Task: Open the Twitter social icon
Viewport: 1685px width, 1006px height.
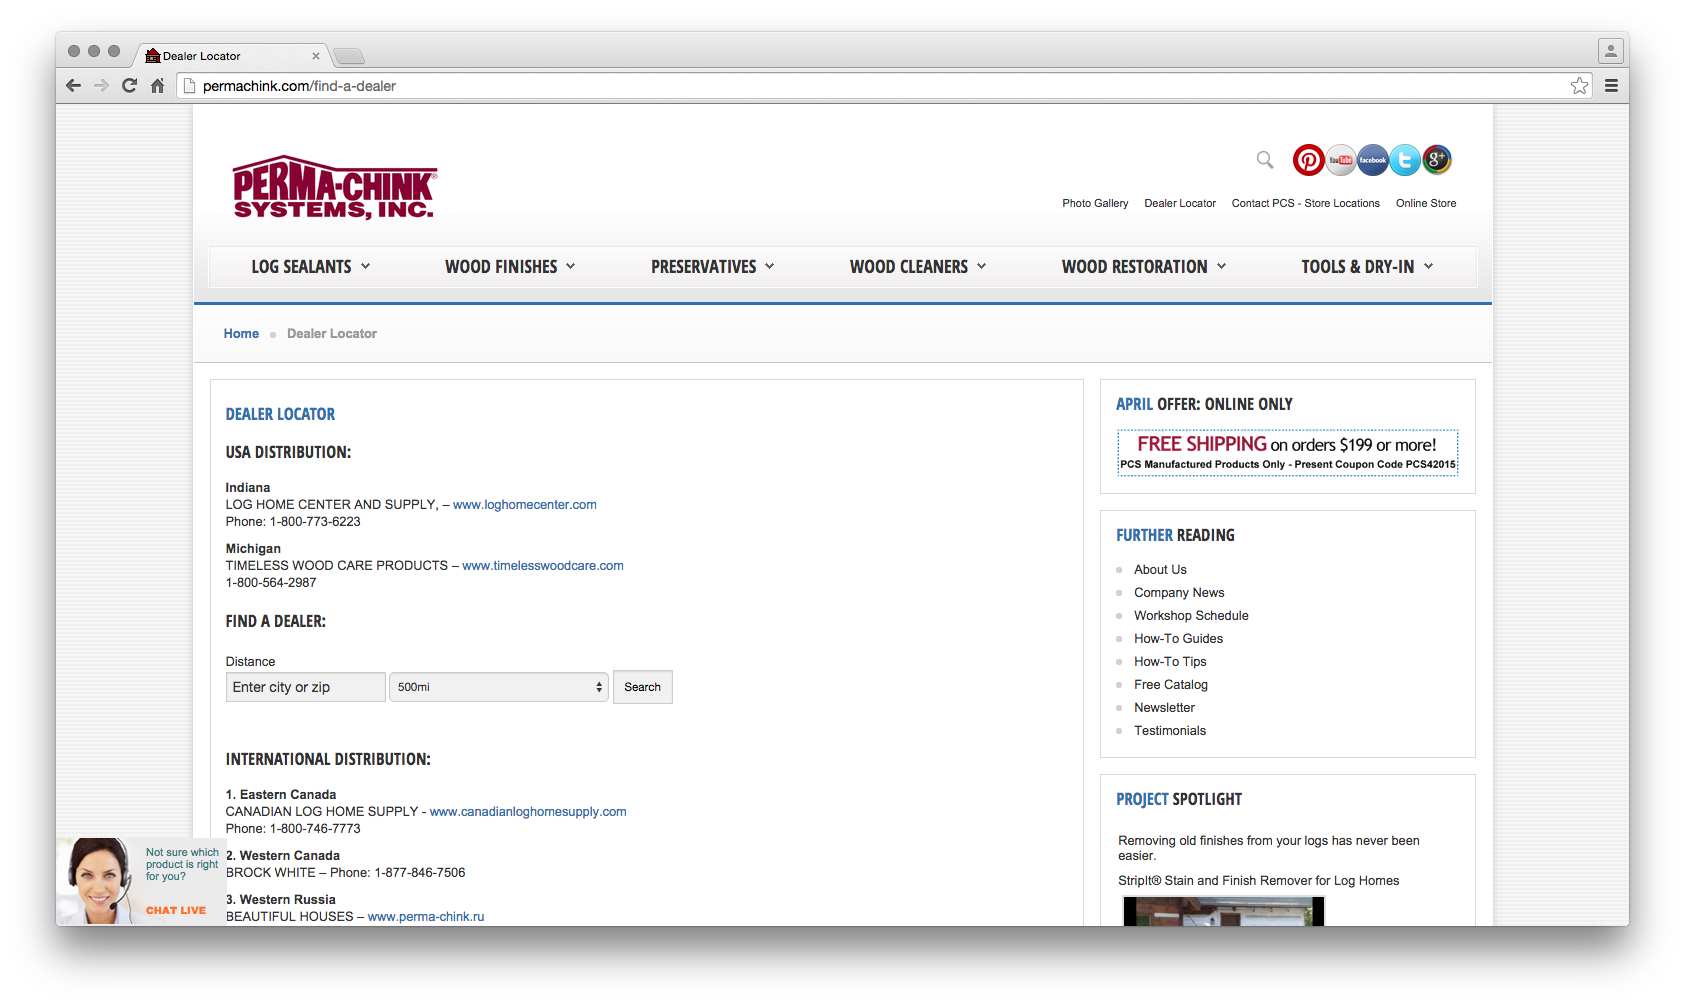Action: [1405, 160]
